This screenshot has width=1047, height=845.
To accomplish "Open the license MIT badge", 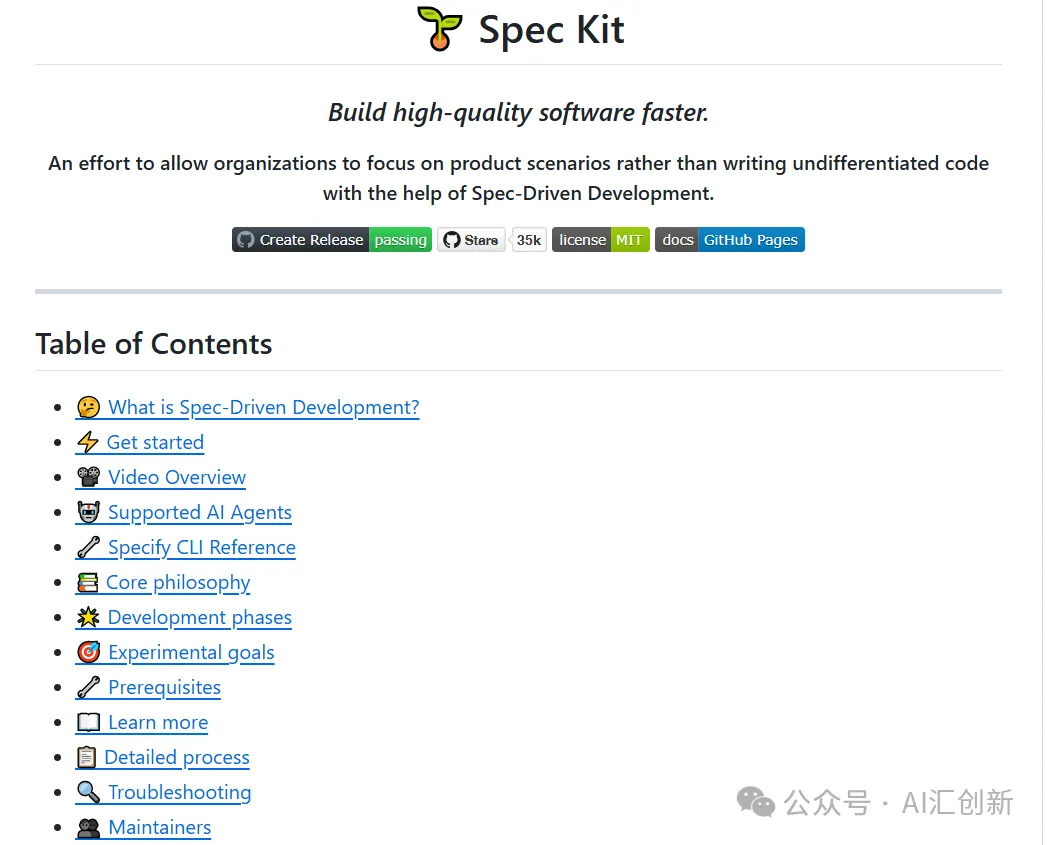I will pyautogui.click(x=600, y=240).
